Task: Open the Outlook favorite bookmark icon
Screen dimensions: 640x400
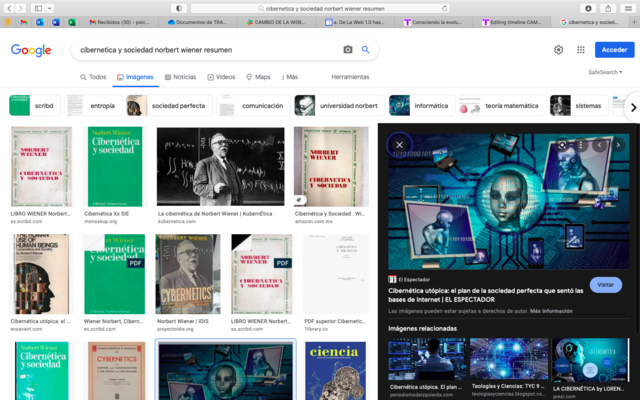Action: (40, 22)
